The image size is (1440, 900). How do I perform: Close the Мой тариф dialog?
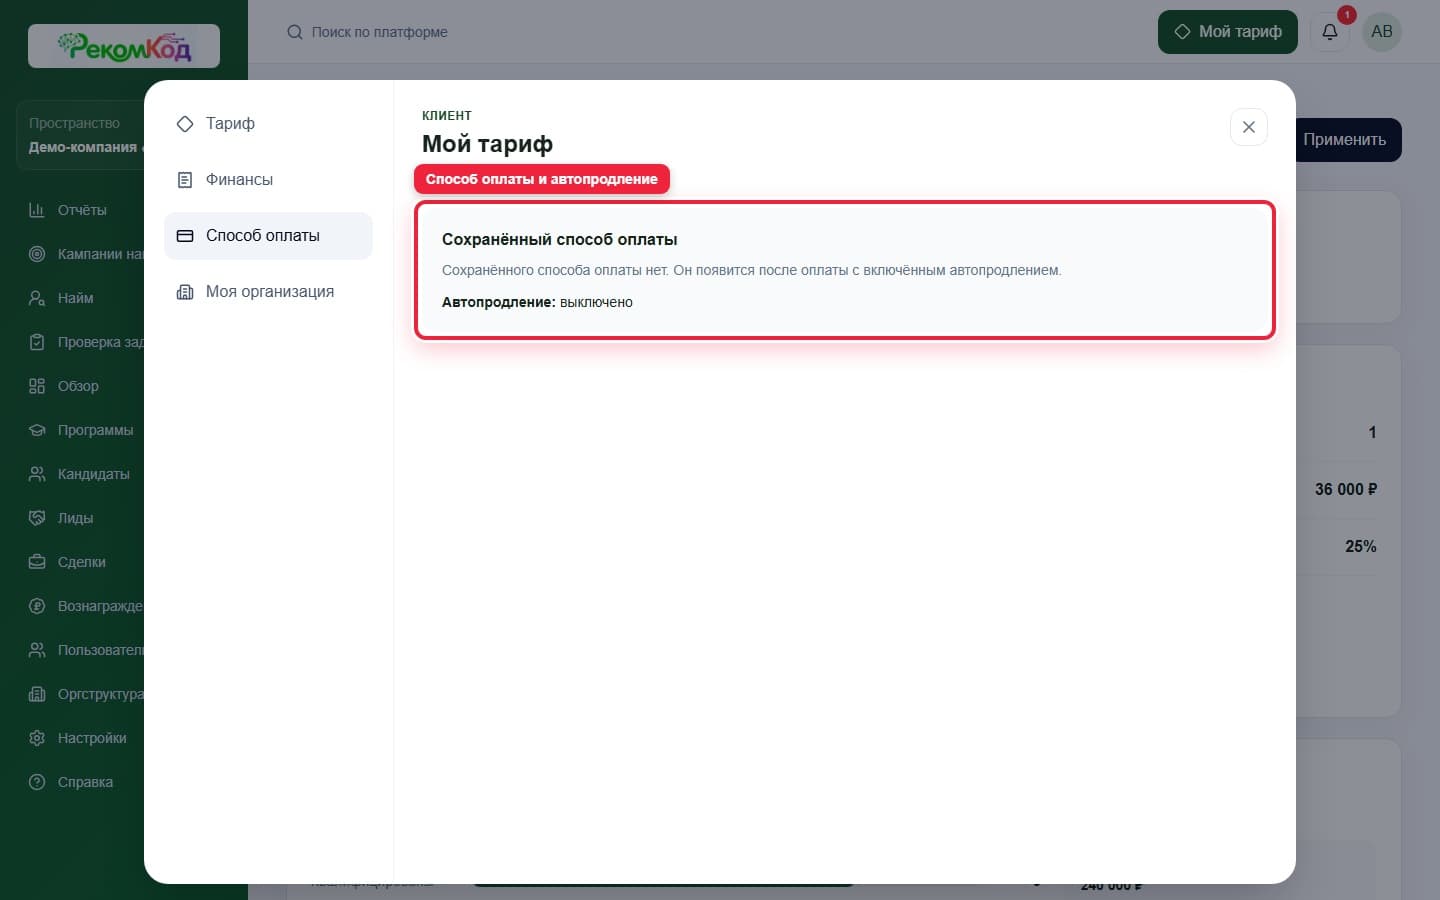(1249, 127)
